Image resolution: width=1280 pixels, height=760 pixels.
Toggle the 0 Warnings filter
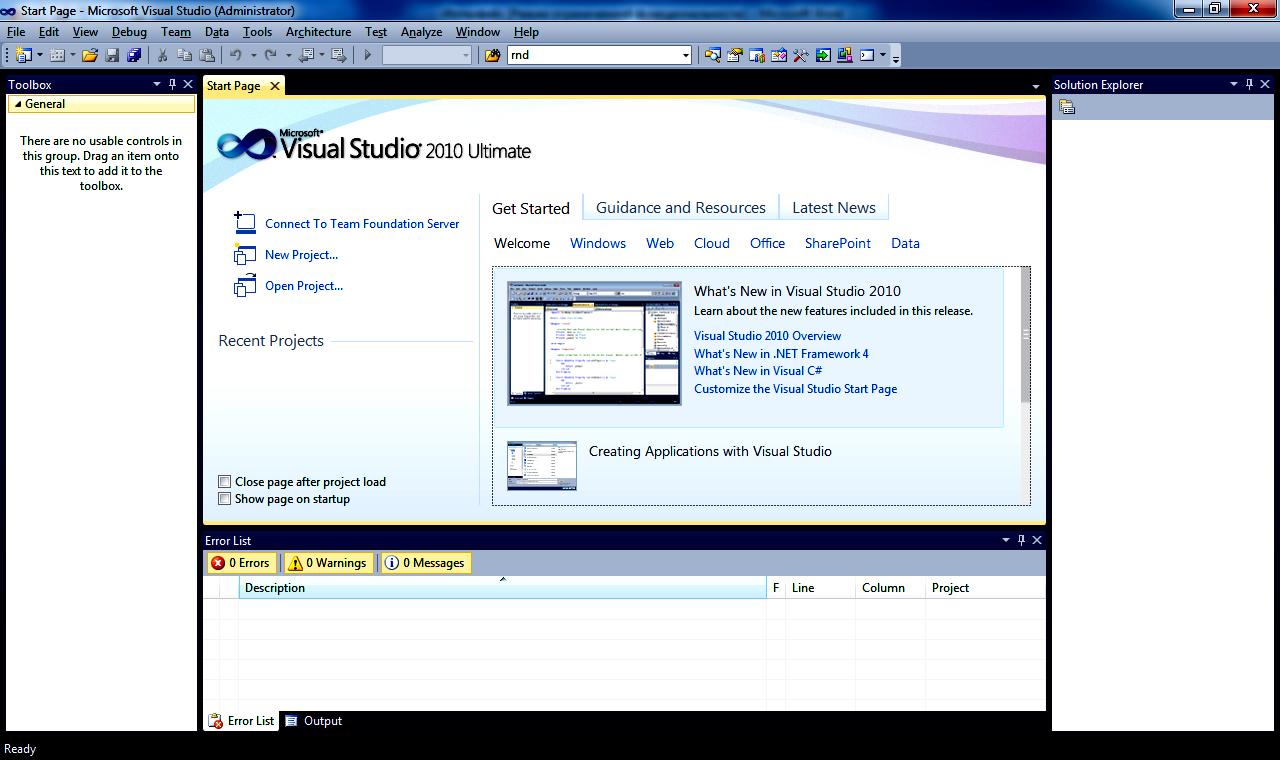pyautogui.click(x=328, y=563)
